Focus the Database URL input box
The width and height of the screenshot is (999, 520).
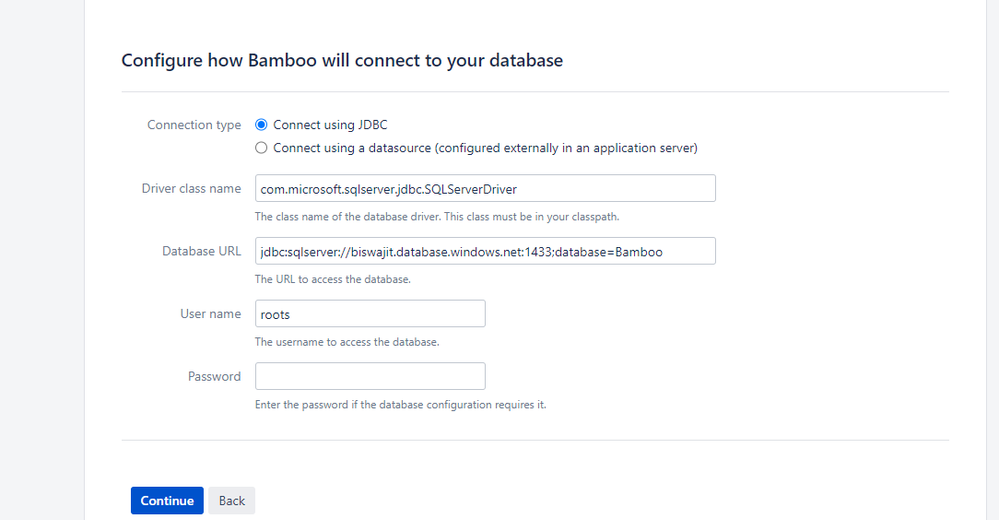tap(485, 251)
